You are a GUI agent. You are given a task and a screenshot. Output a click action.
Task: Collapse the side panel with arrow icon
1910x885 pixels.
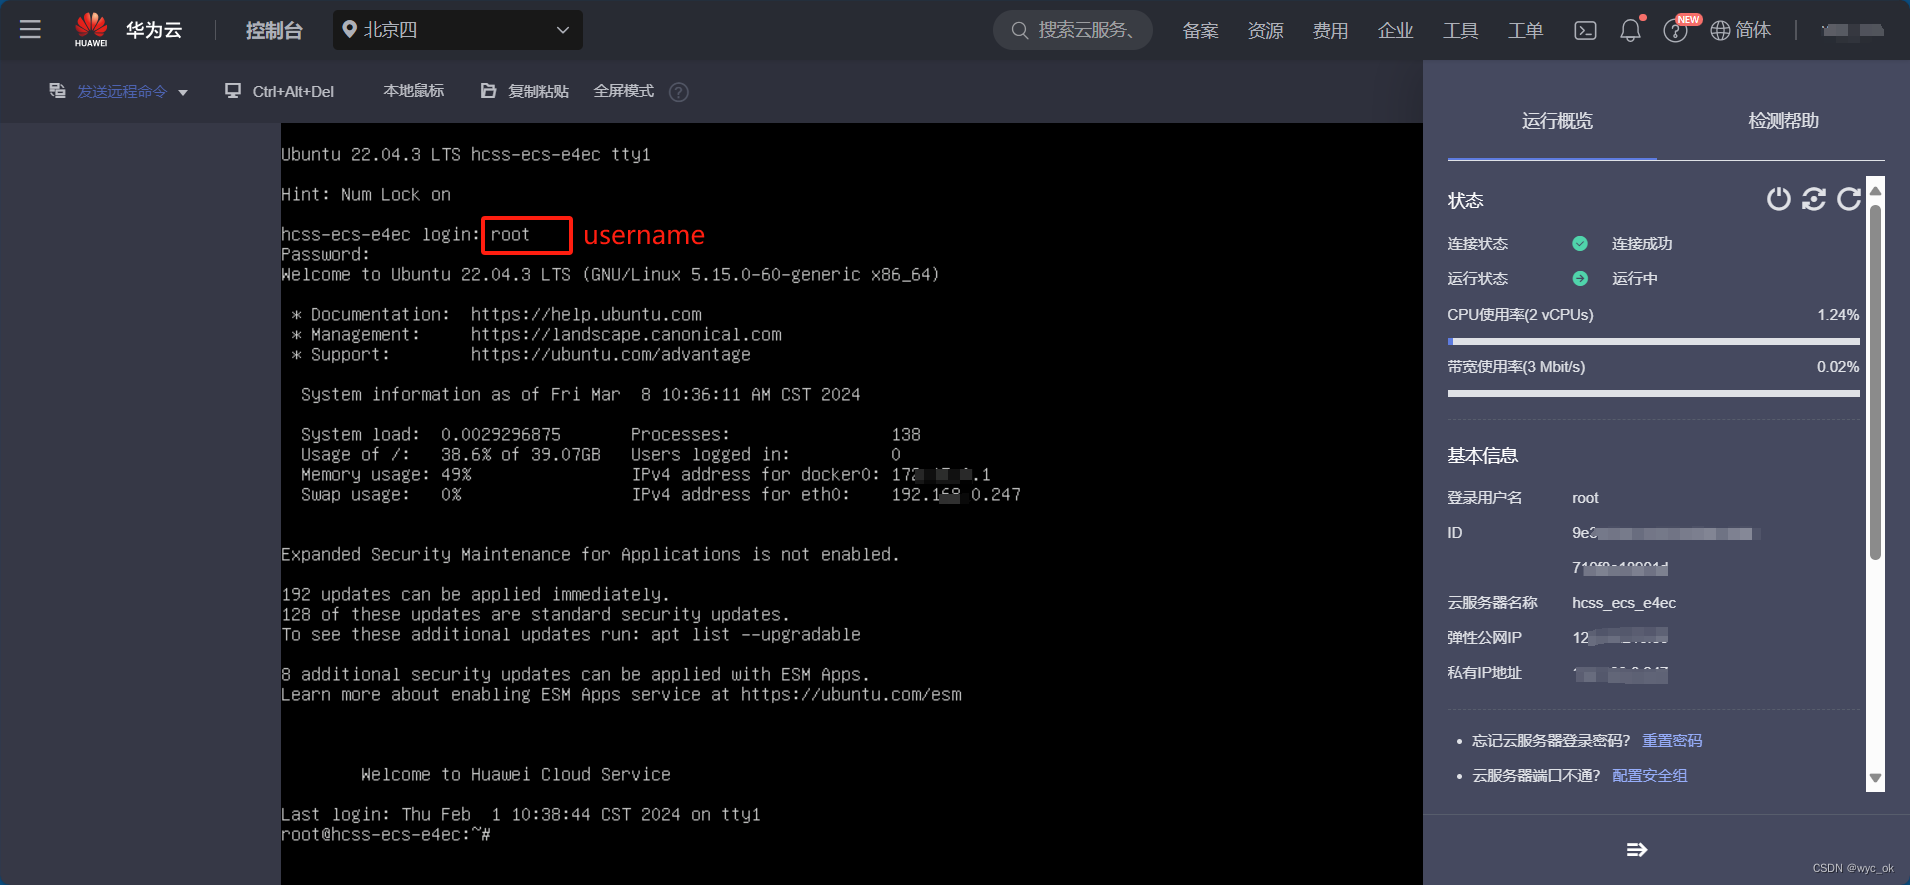(x=1637, y=850)
